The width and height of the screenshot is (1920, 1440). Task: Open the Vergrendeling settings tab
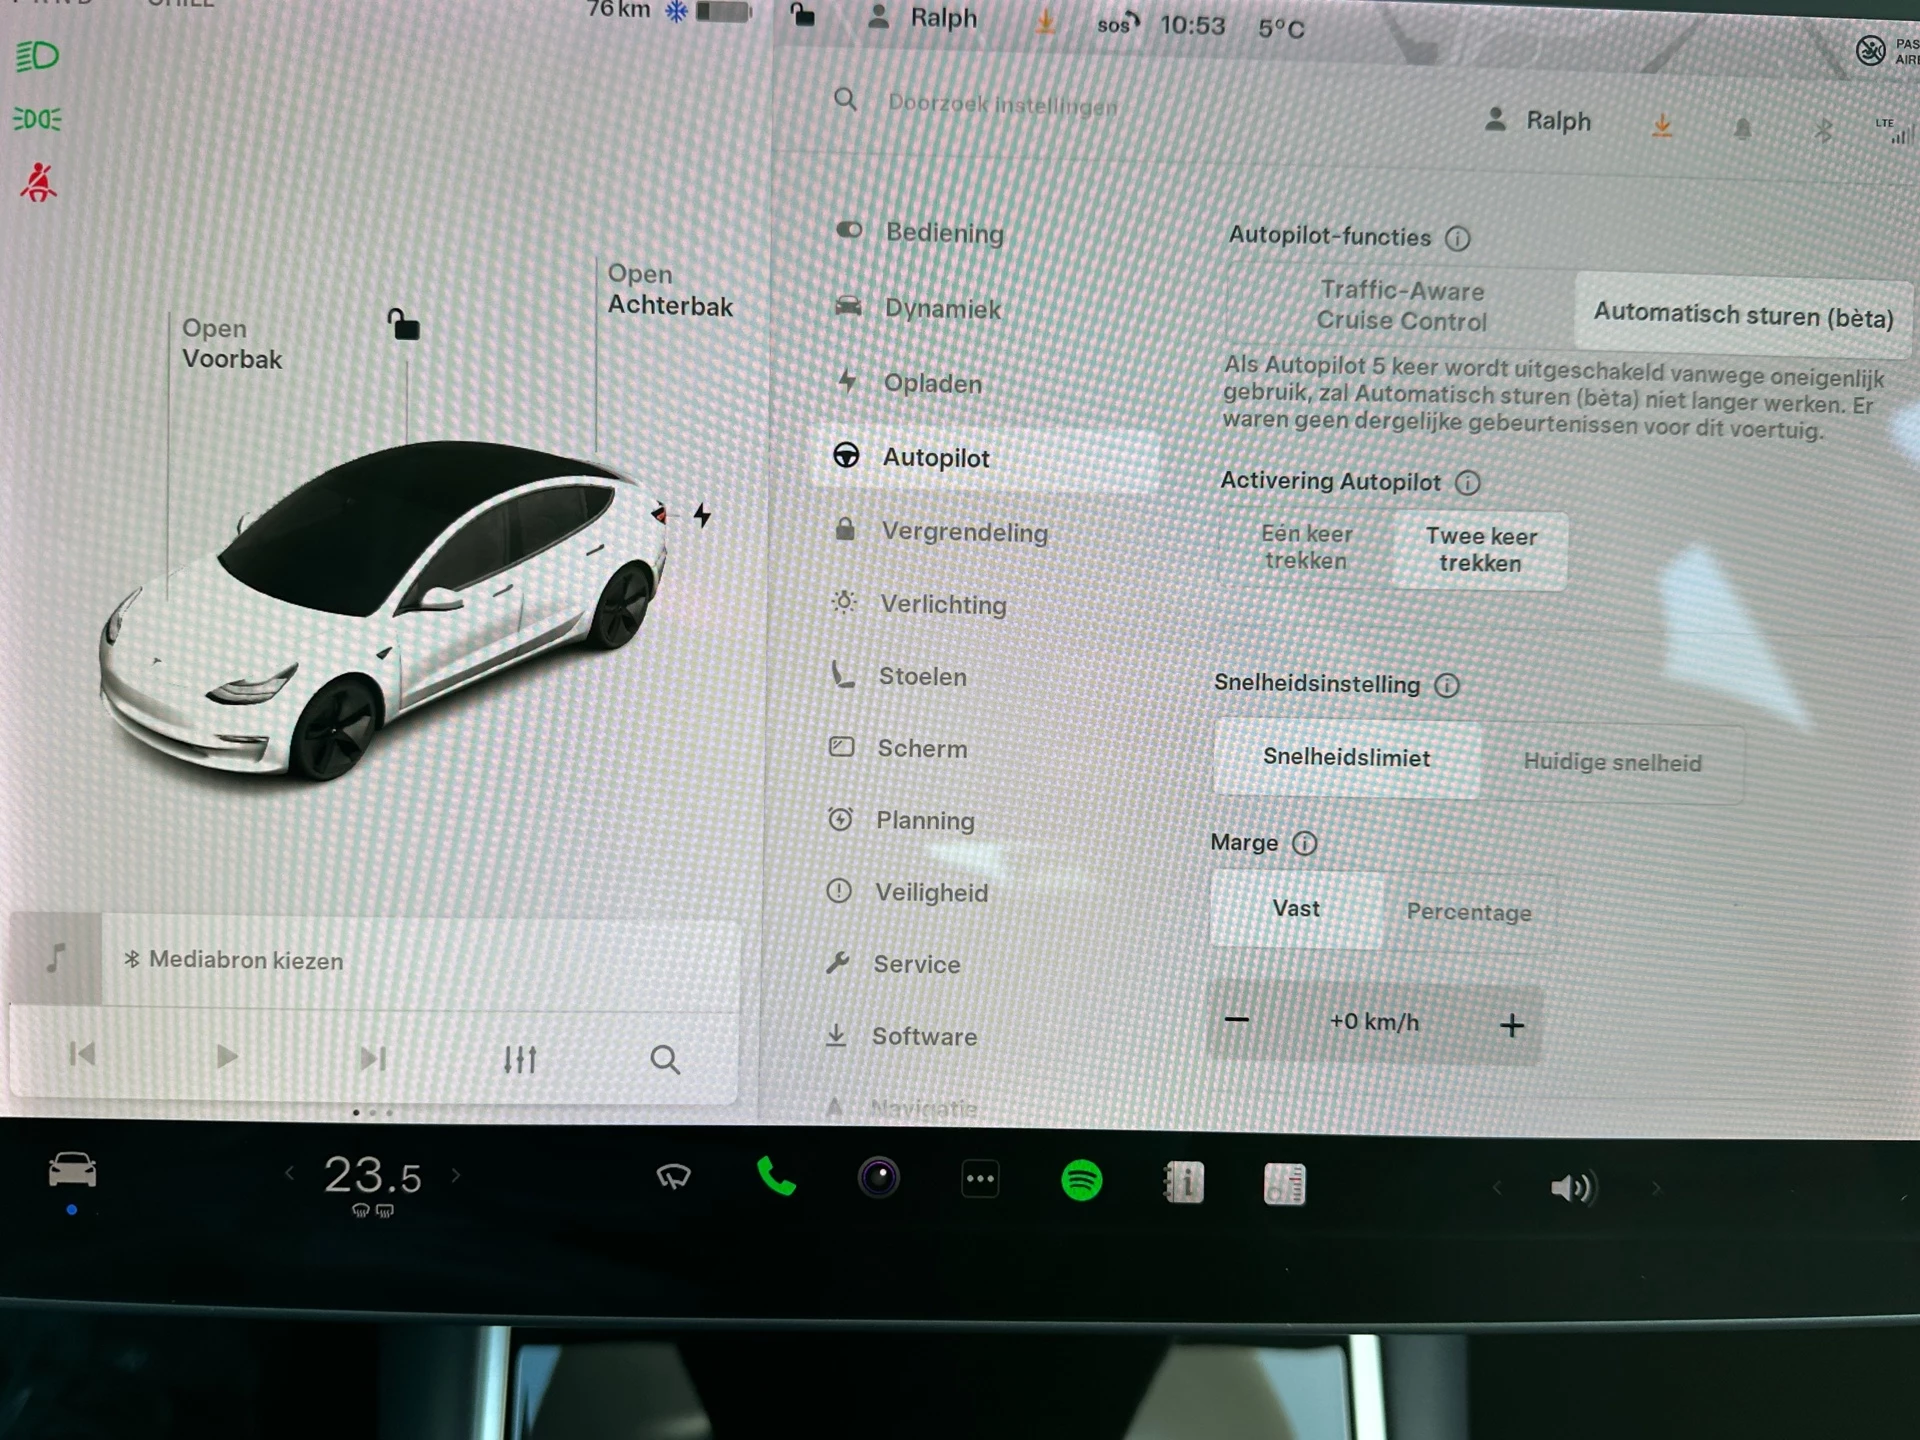964,532
